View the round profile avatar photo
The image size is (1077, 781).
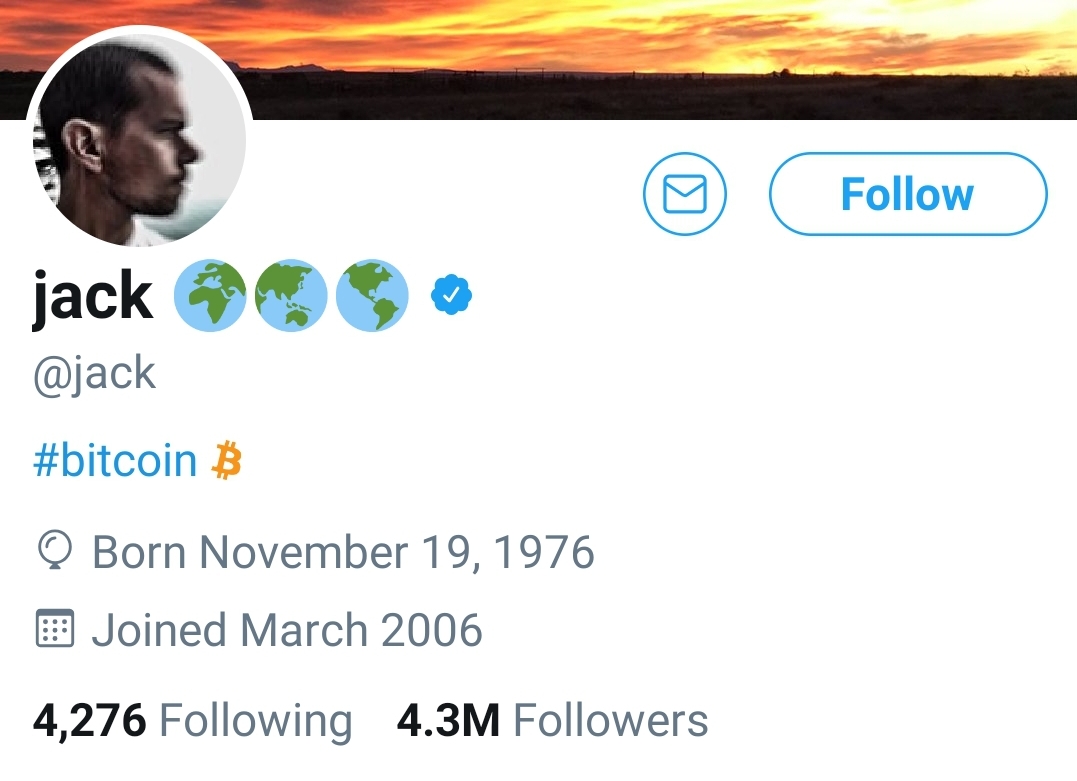tap(139, 138)
